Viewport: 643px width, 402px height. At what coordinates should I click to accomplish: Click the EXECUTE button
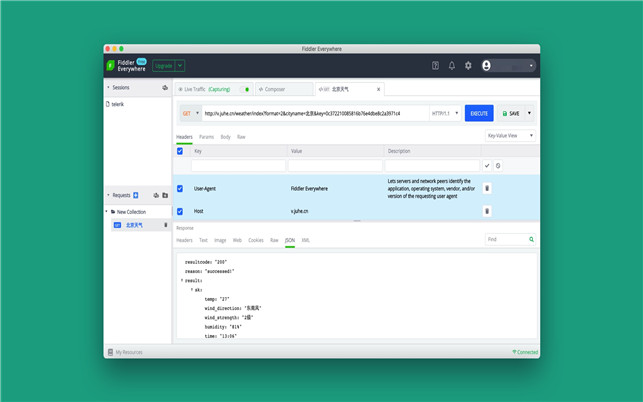click(479, 113)
